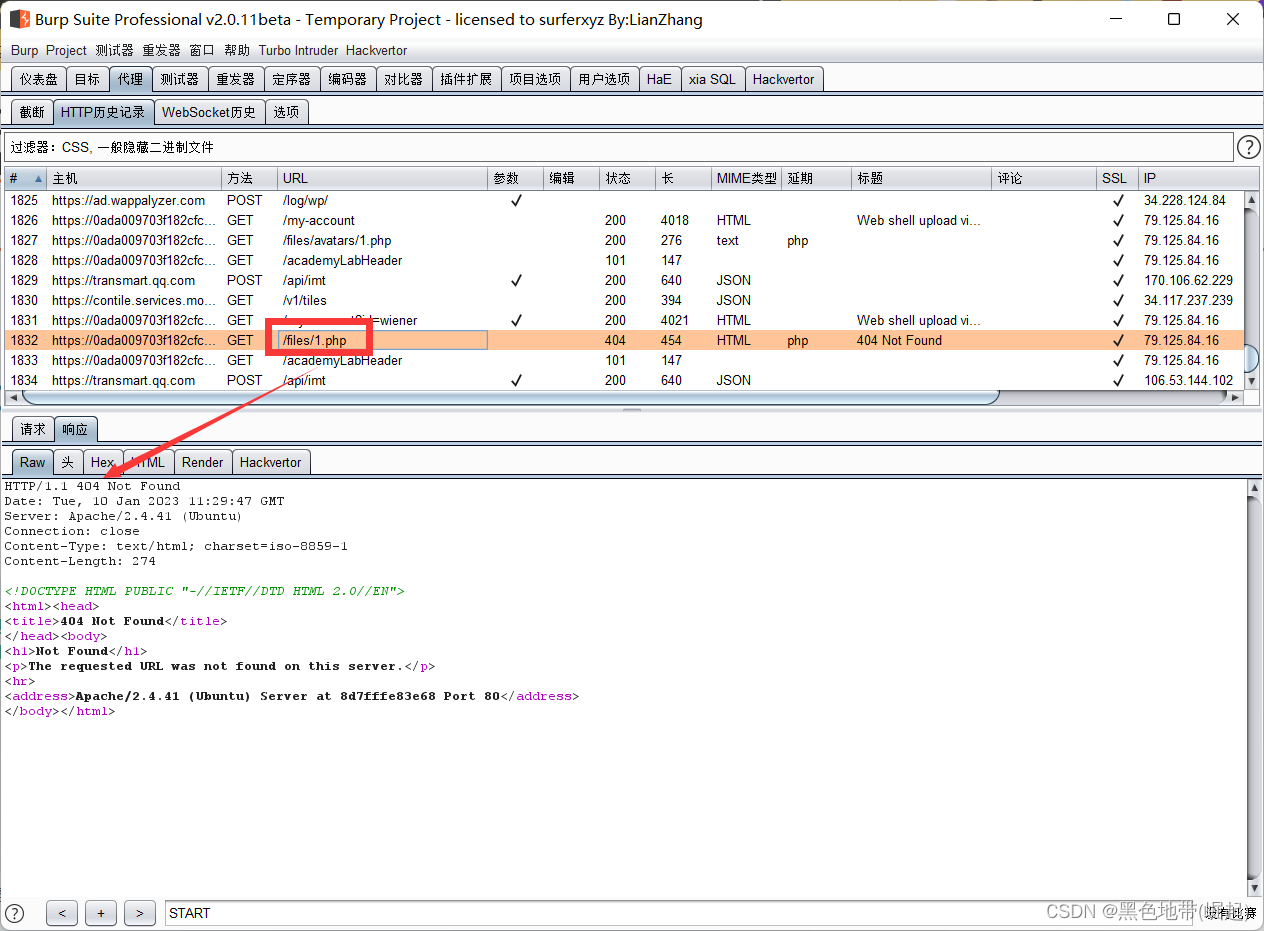Sort history by the 方法 column
1264x931 pixels.
point(250,178)
